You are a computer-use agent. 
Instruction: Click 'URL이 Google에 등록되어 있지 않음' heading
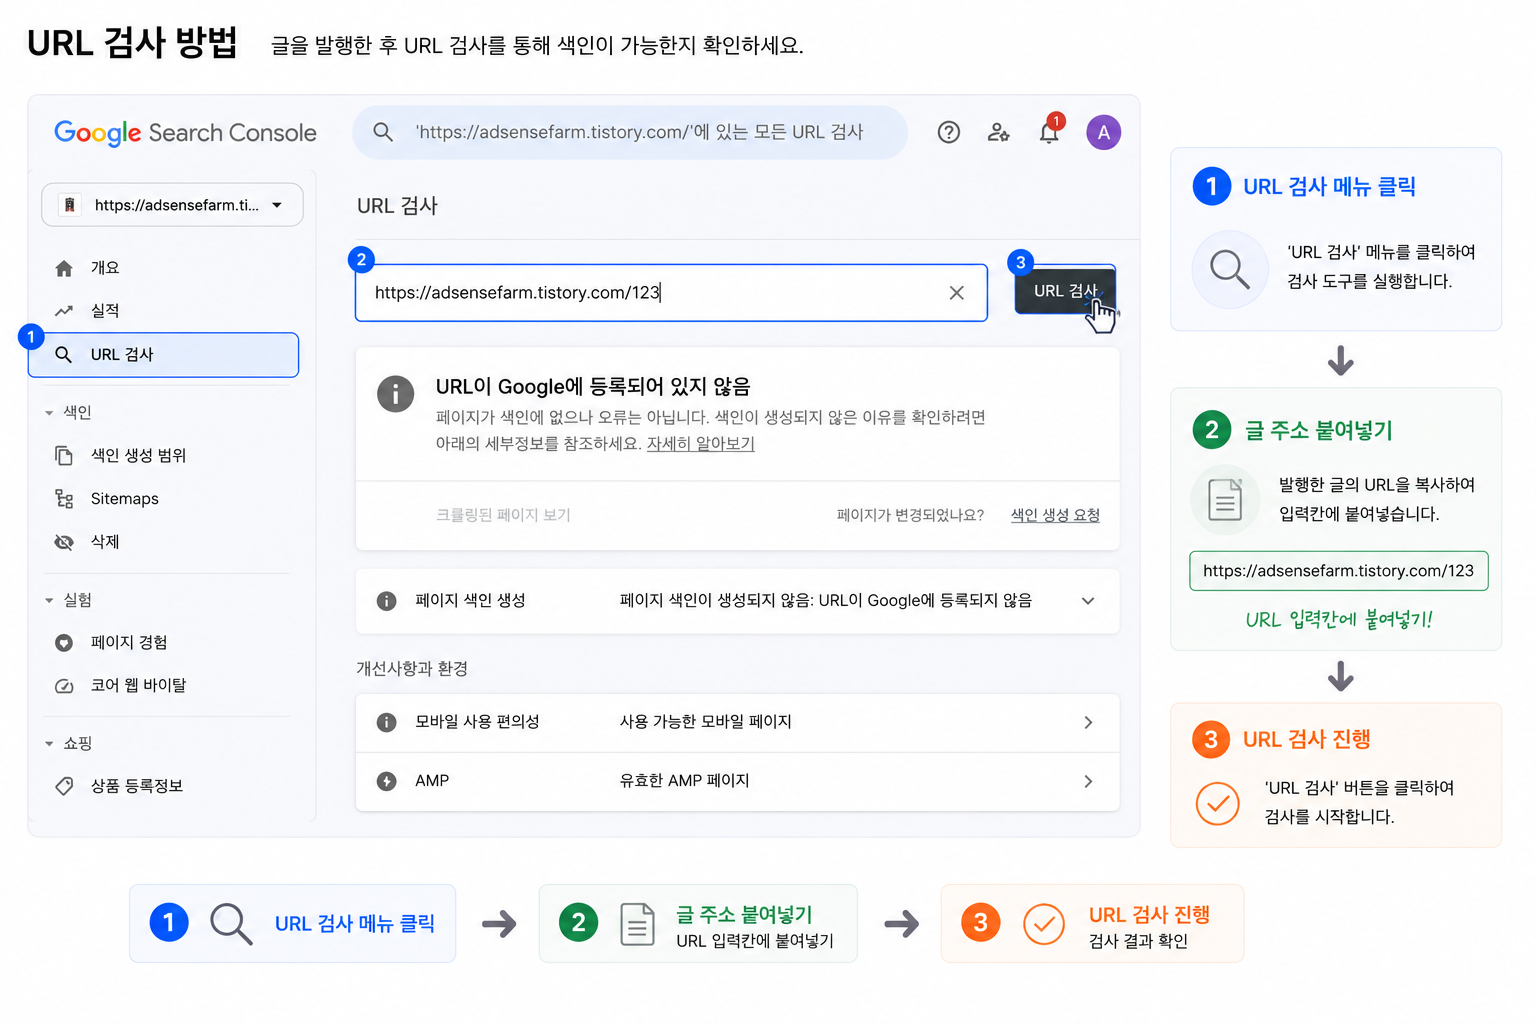pyautogui.click(x=593, y=387)
